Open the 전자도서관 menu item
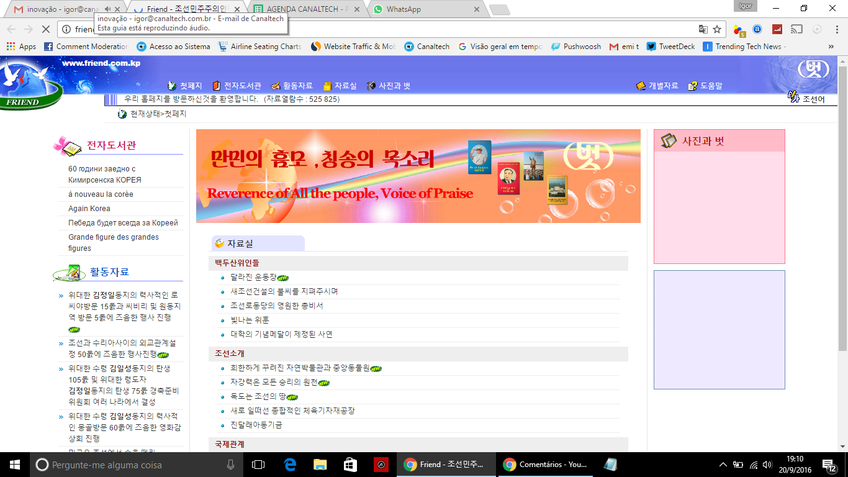The image size is (848, 477). click(x=236, y=85)
